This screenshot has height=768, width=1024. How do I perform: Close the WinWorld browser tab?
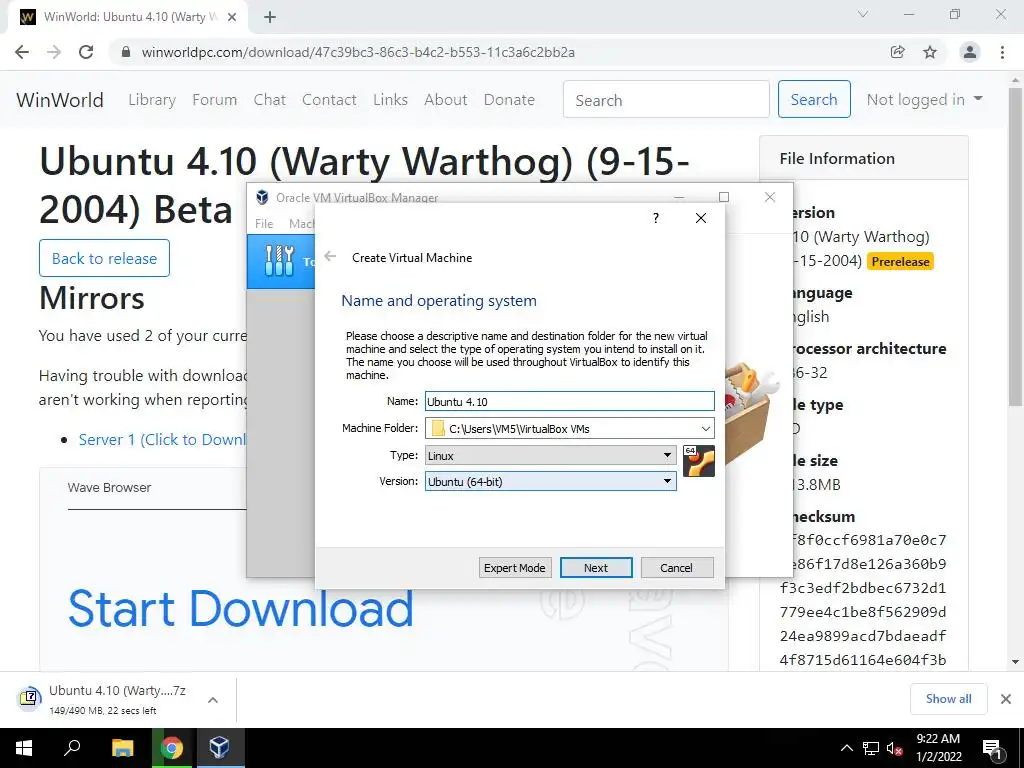click(232, 18)
